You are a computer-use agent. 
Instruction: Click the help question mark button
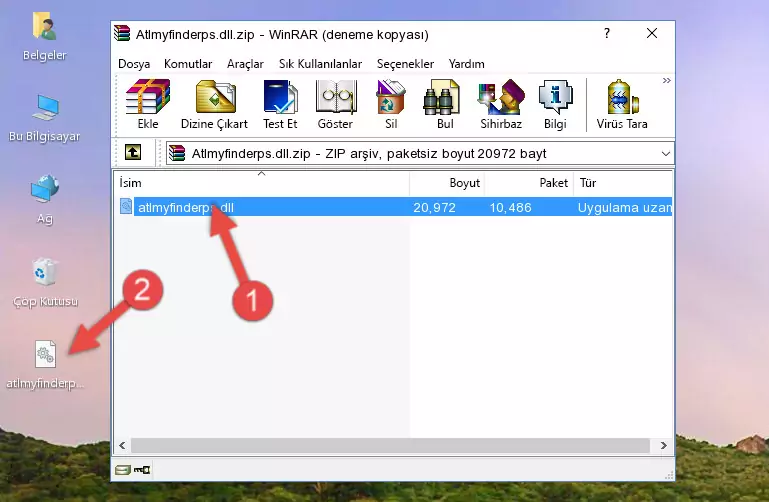(607, 33)
